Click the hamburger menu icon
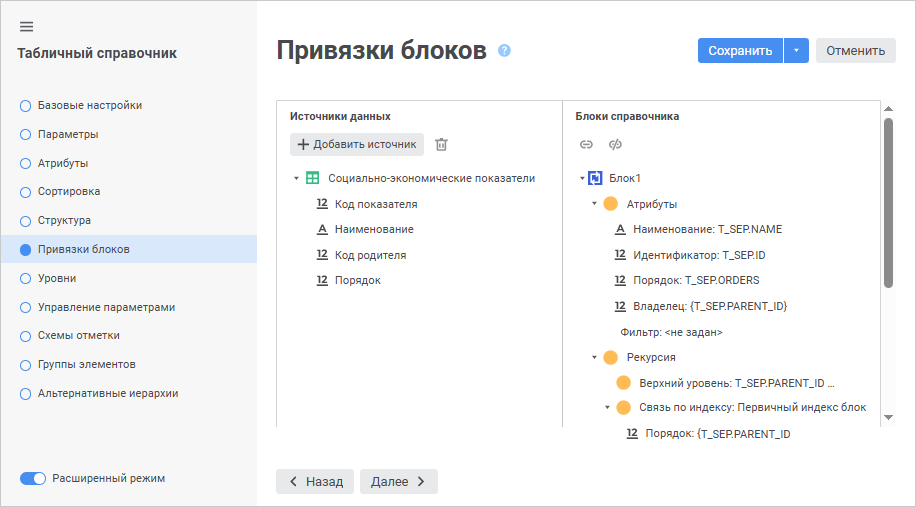916x507 pixels. (x=27, y=26)
